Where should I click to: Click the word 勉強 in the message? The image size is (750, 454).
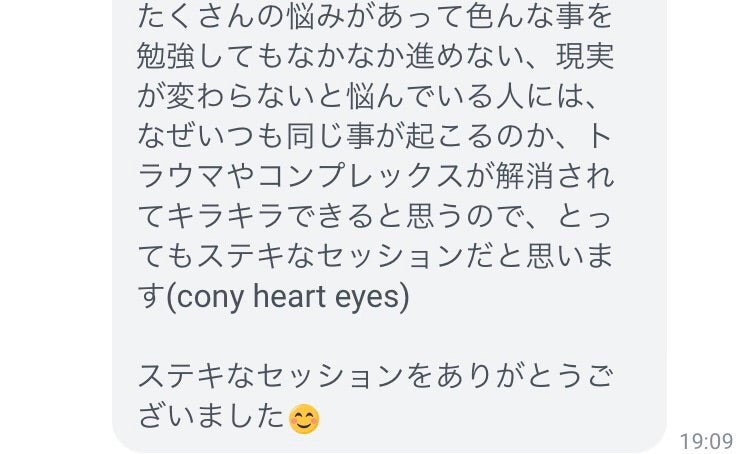168,57
